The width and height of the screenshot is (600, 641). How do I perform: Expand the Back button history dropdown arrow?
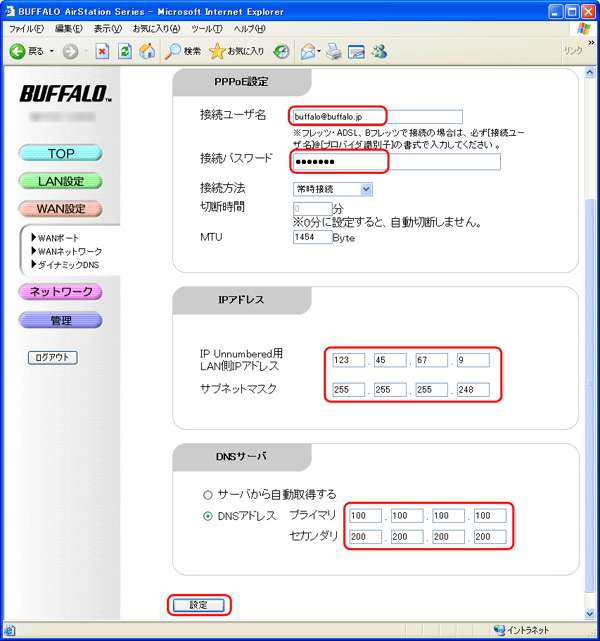[x=51, y=52]
